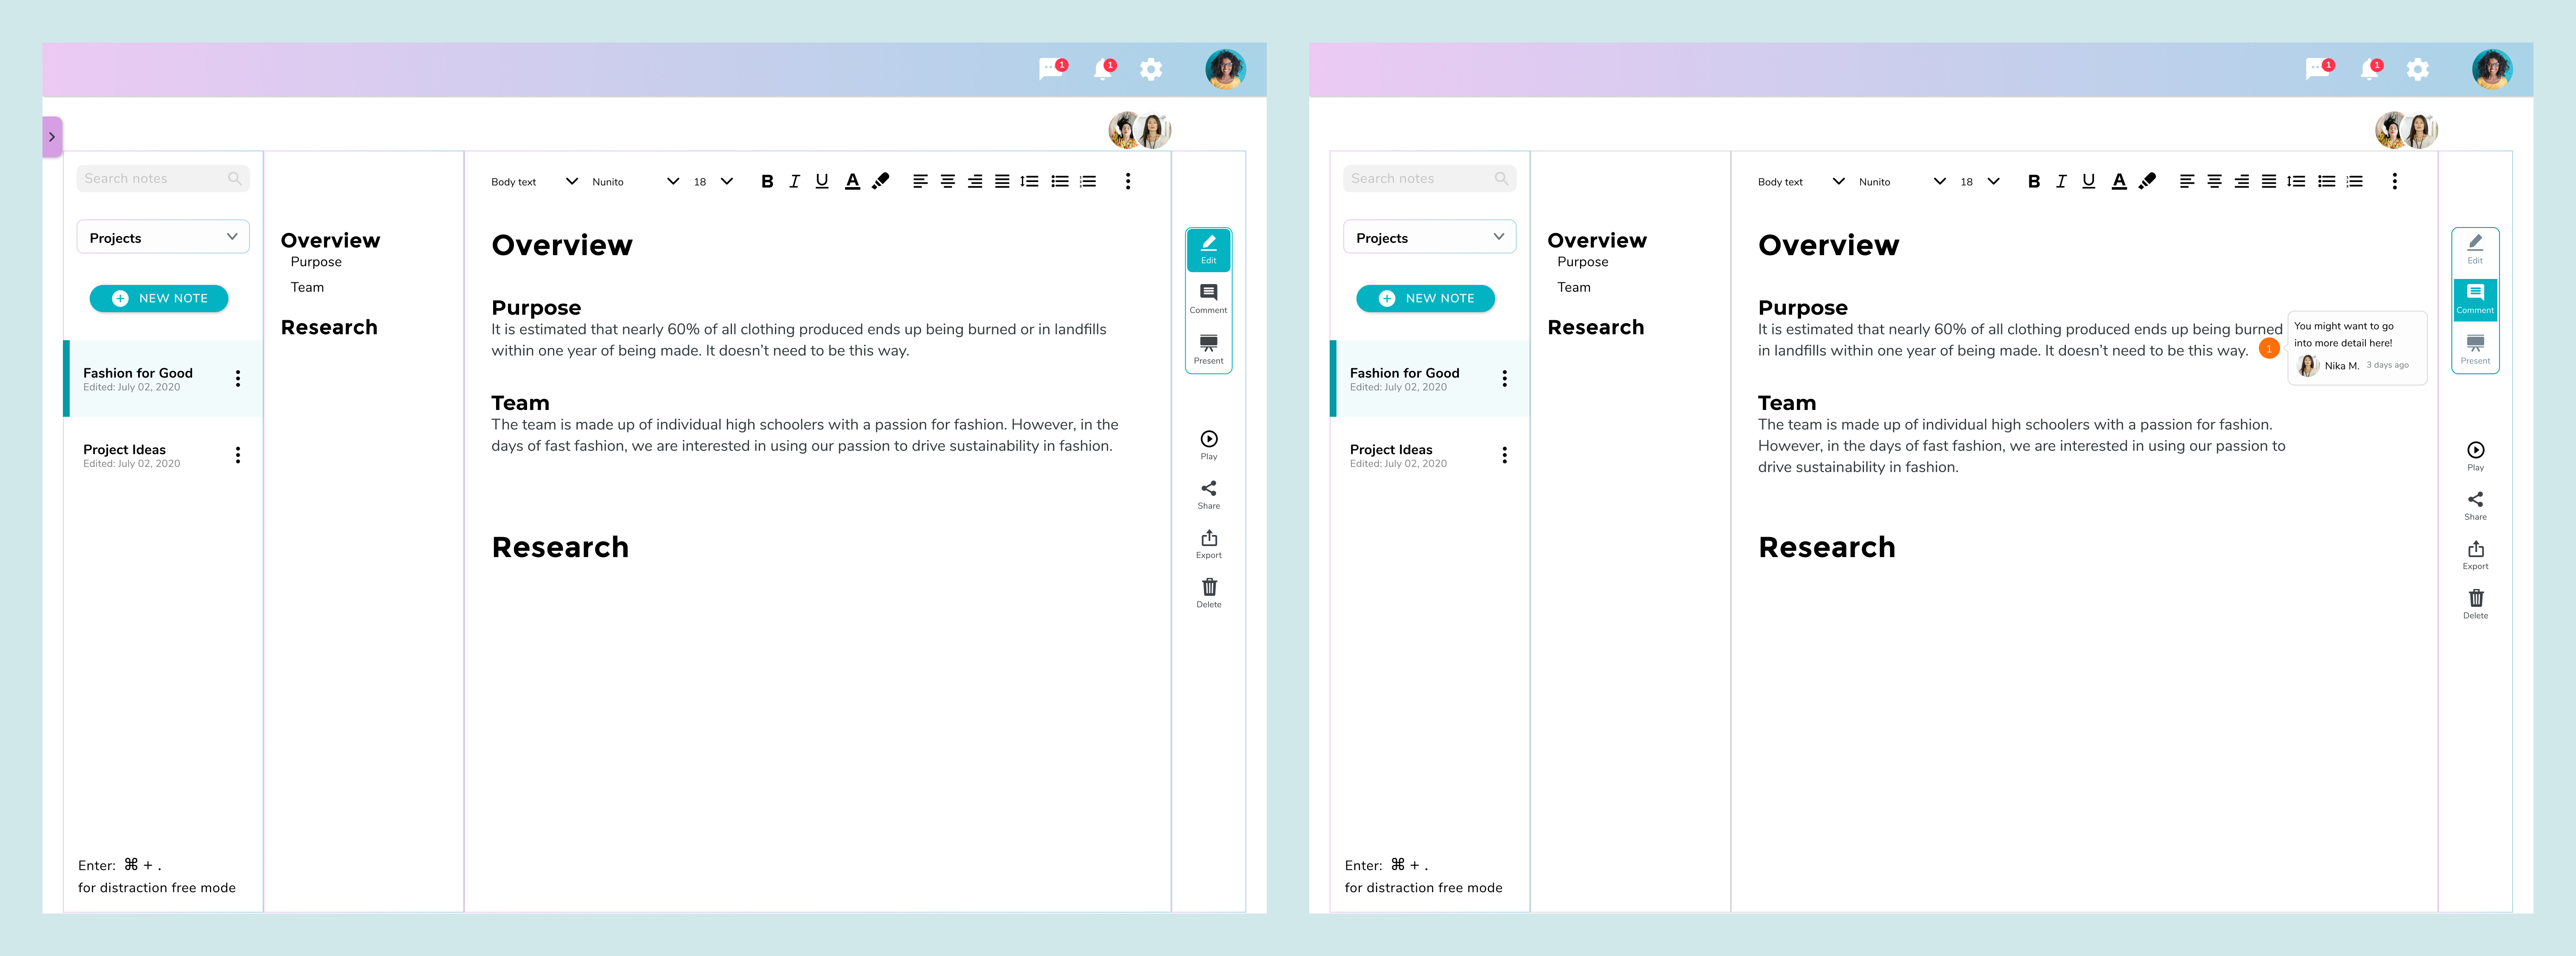
Task: Select Project Ideas note in right screen
Action: click(1430, 455)
